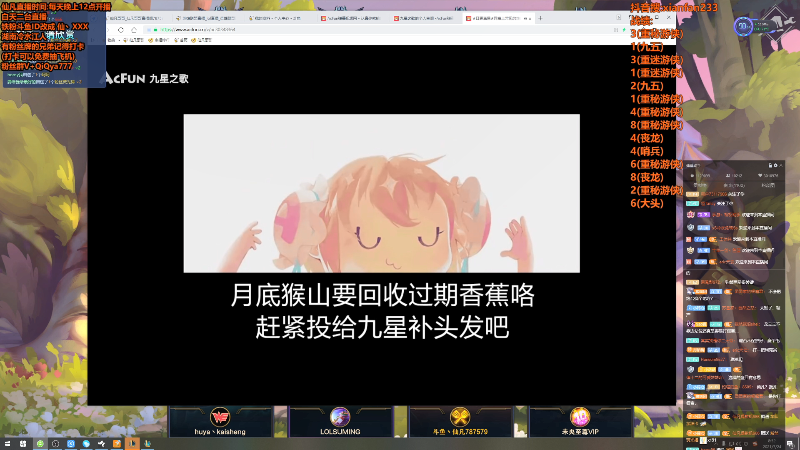Click the crossed-keys emblem above 仙凡787579
The height and width of the screenshot is (450, 800).
click(x=460, y=417)
